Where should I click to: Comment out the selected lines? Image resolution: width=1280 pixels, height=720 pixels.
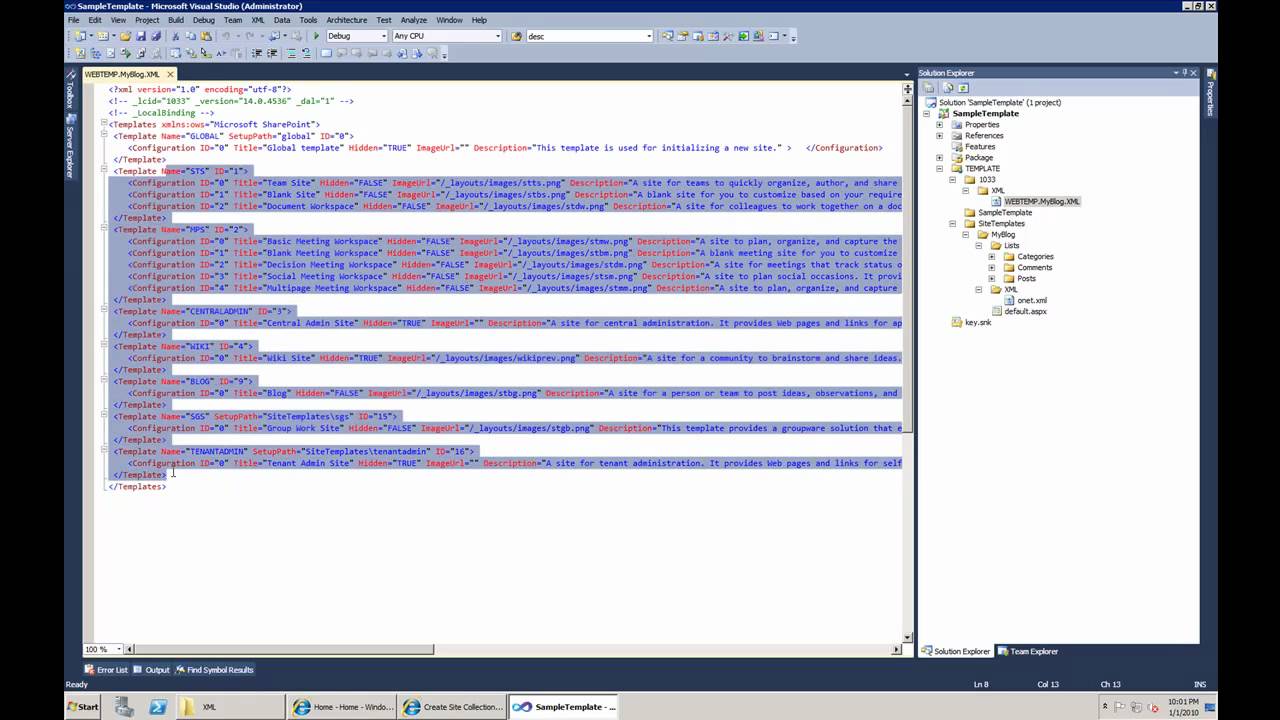pos(291,53)
